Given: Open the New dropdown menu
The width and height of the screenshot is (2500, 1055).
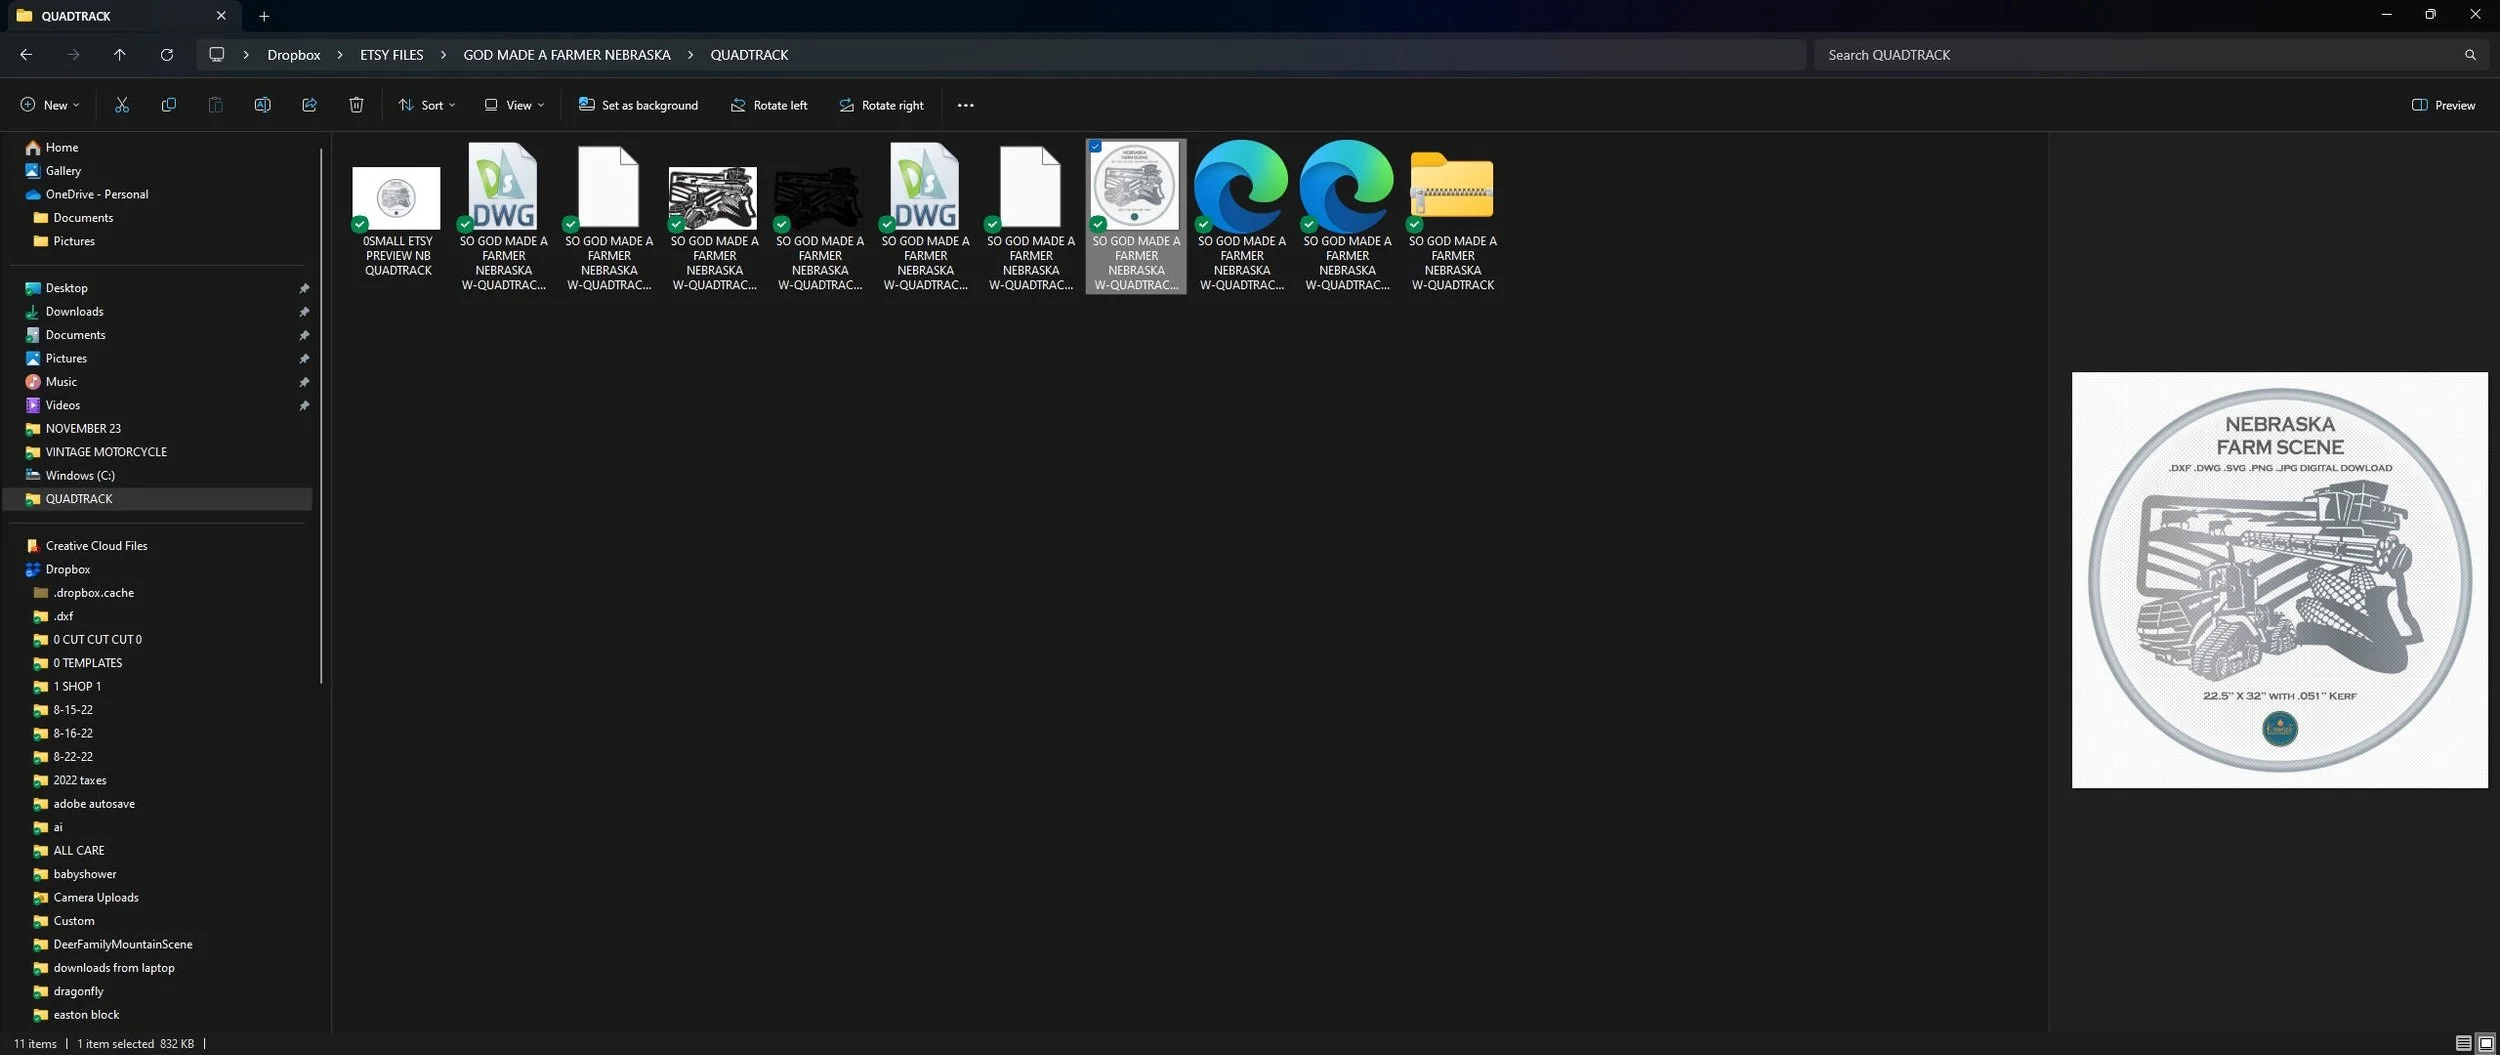Looking at the screenshot, I should click(49, 105).
